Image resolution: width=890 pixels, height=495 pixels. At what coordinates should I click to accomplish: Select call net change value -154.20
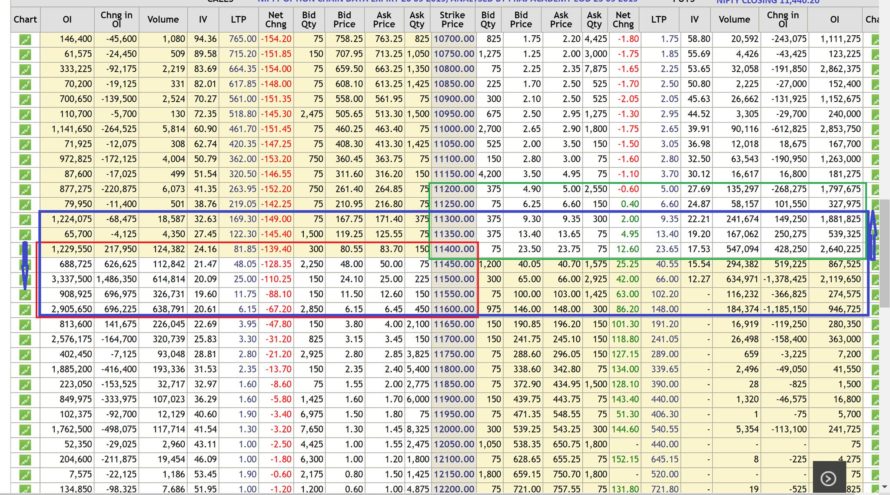pyautogui.click(x=276, y=39)
